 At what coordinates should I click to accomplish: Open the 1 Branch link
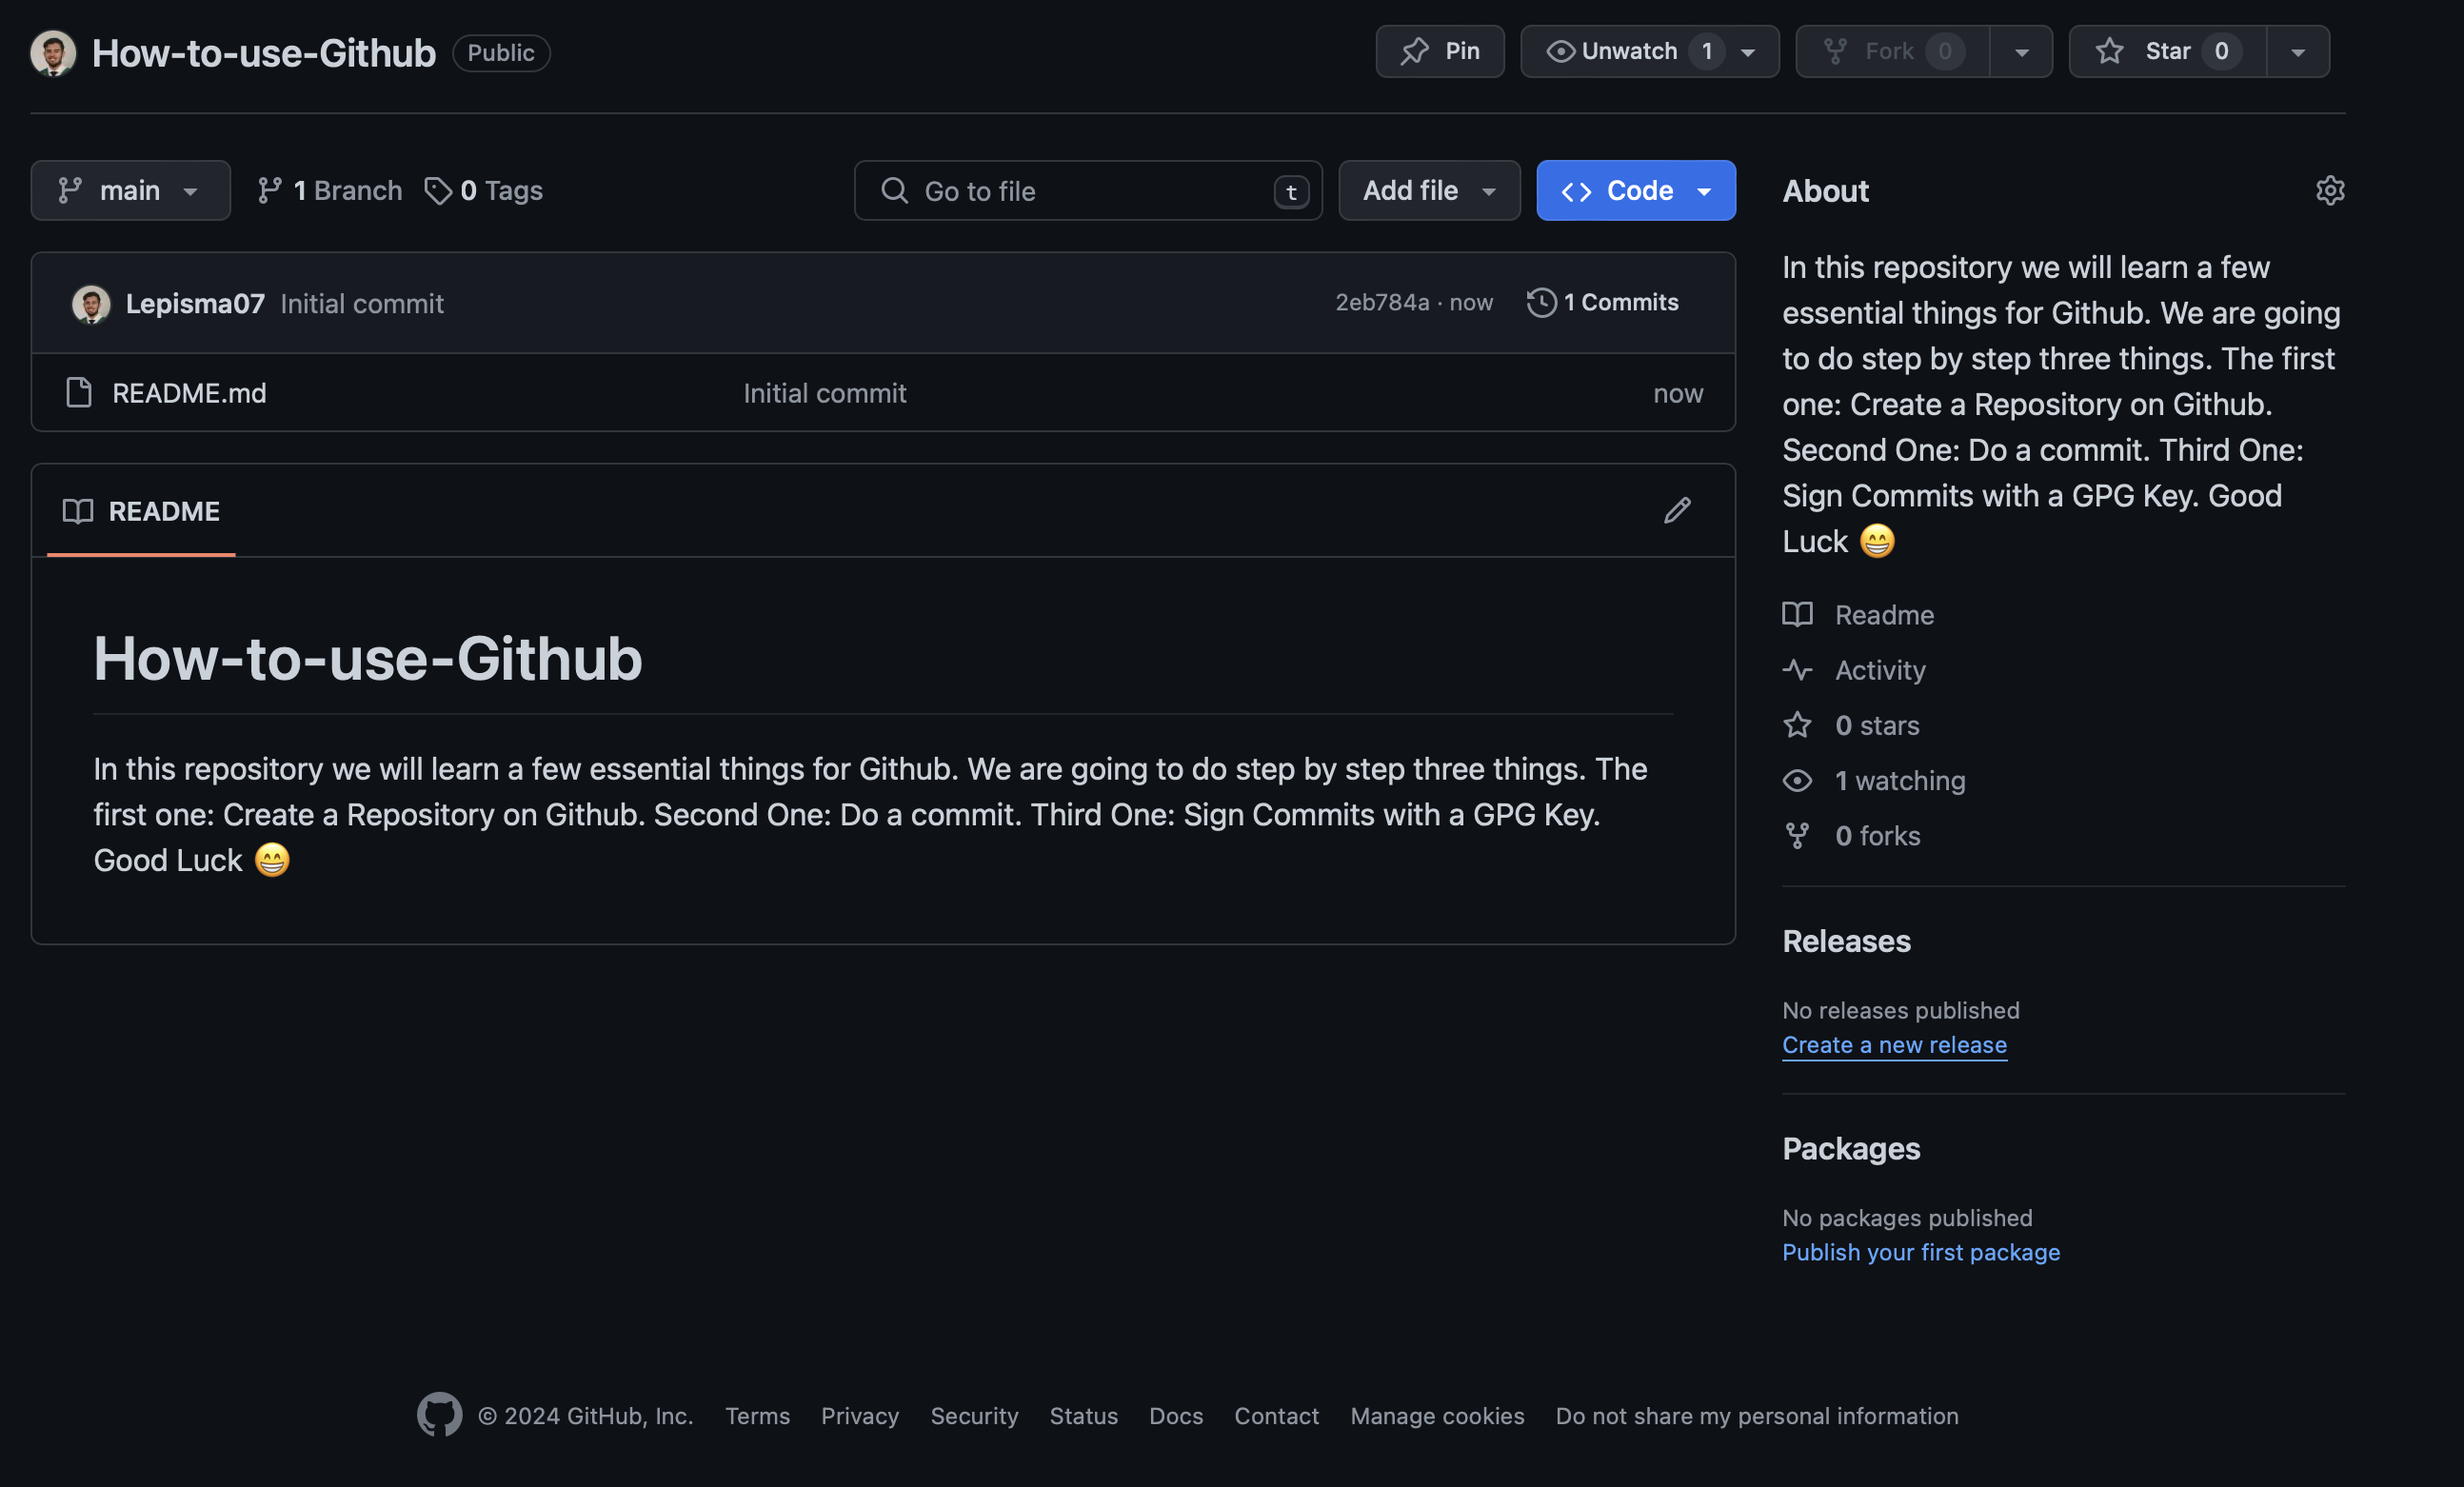point(330,190)
